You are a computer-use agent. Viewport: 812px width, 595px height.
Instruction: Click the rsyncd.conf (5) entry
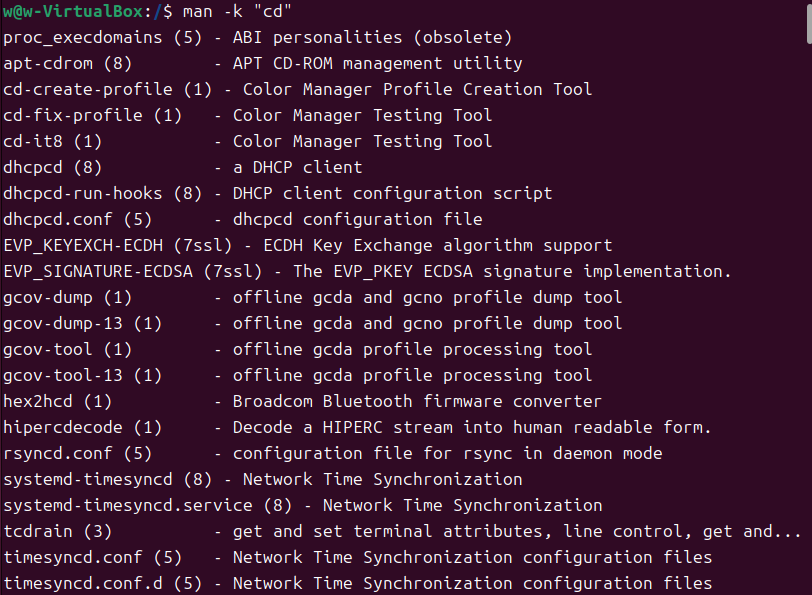click(77, 453)
